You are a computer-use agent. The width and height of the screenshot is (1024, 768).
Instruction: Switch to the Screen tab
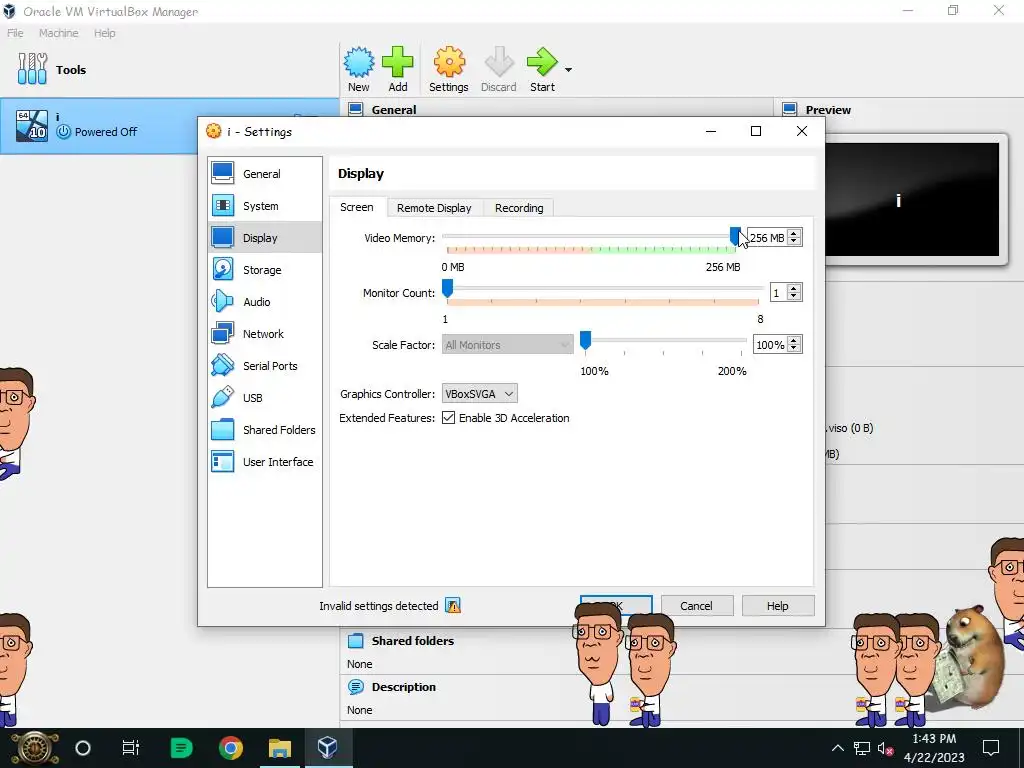(x=357, y=207)
